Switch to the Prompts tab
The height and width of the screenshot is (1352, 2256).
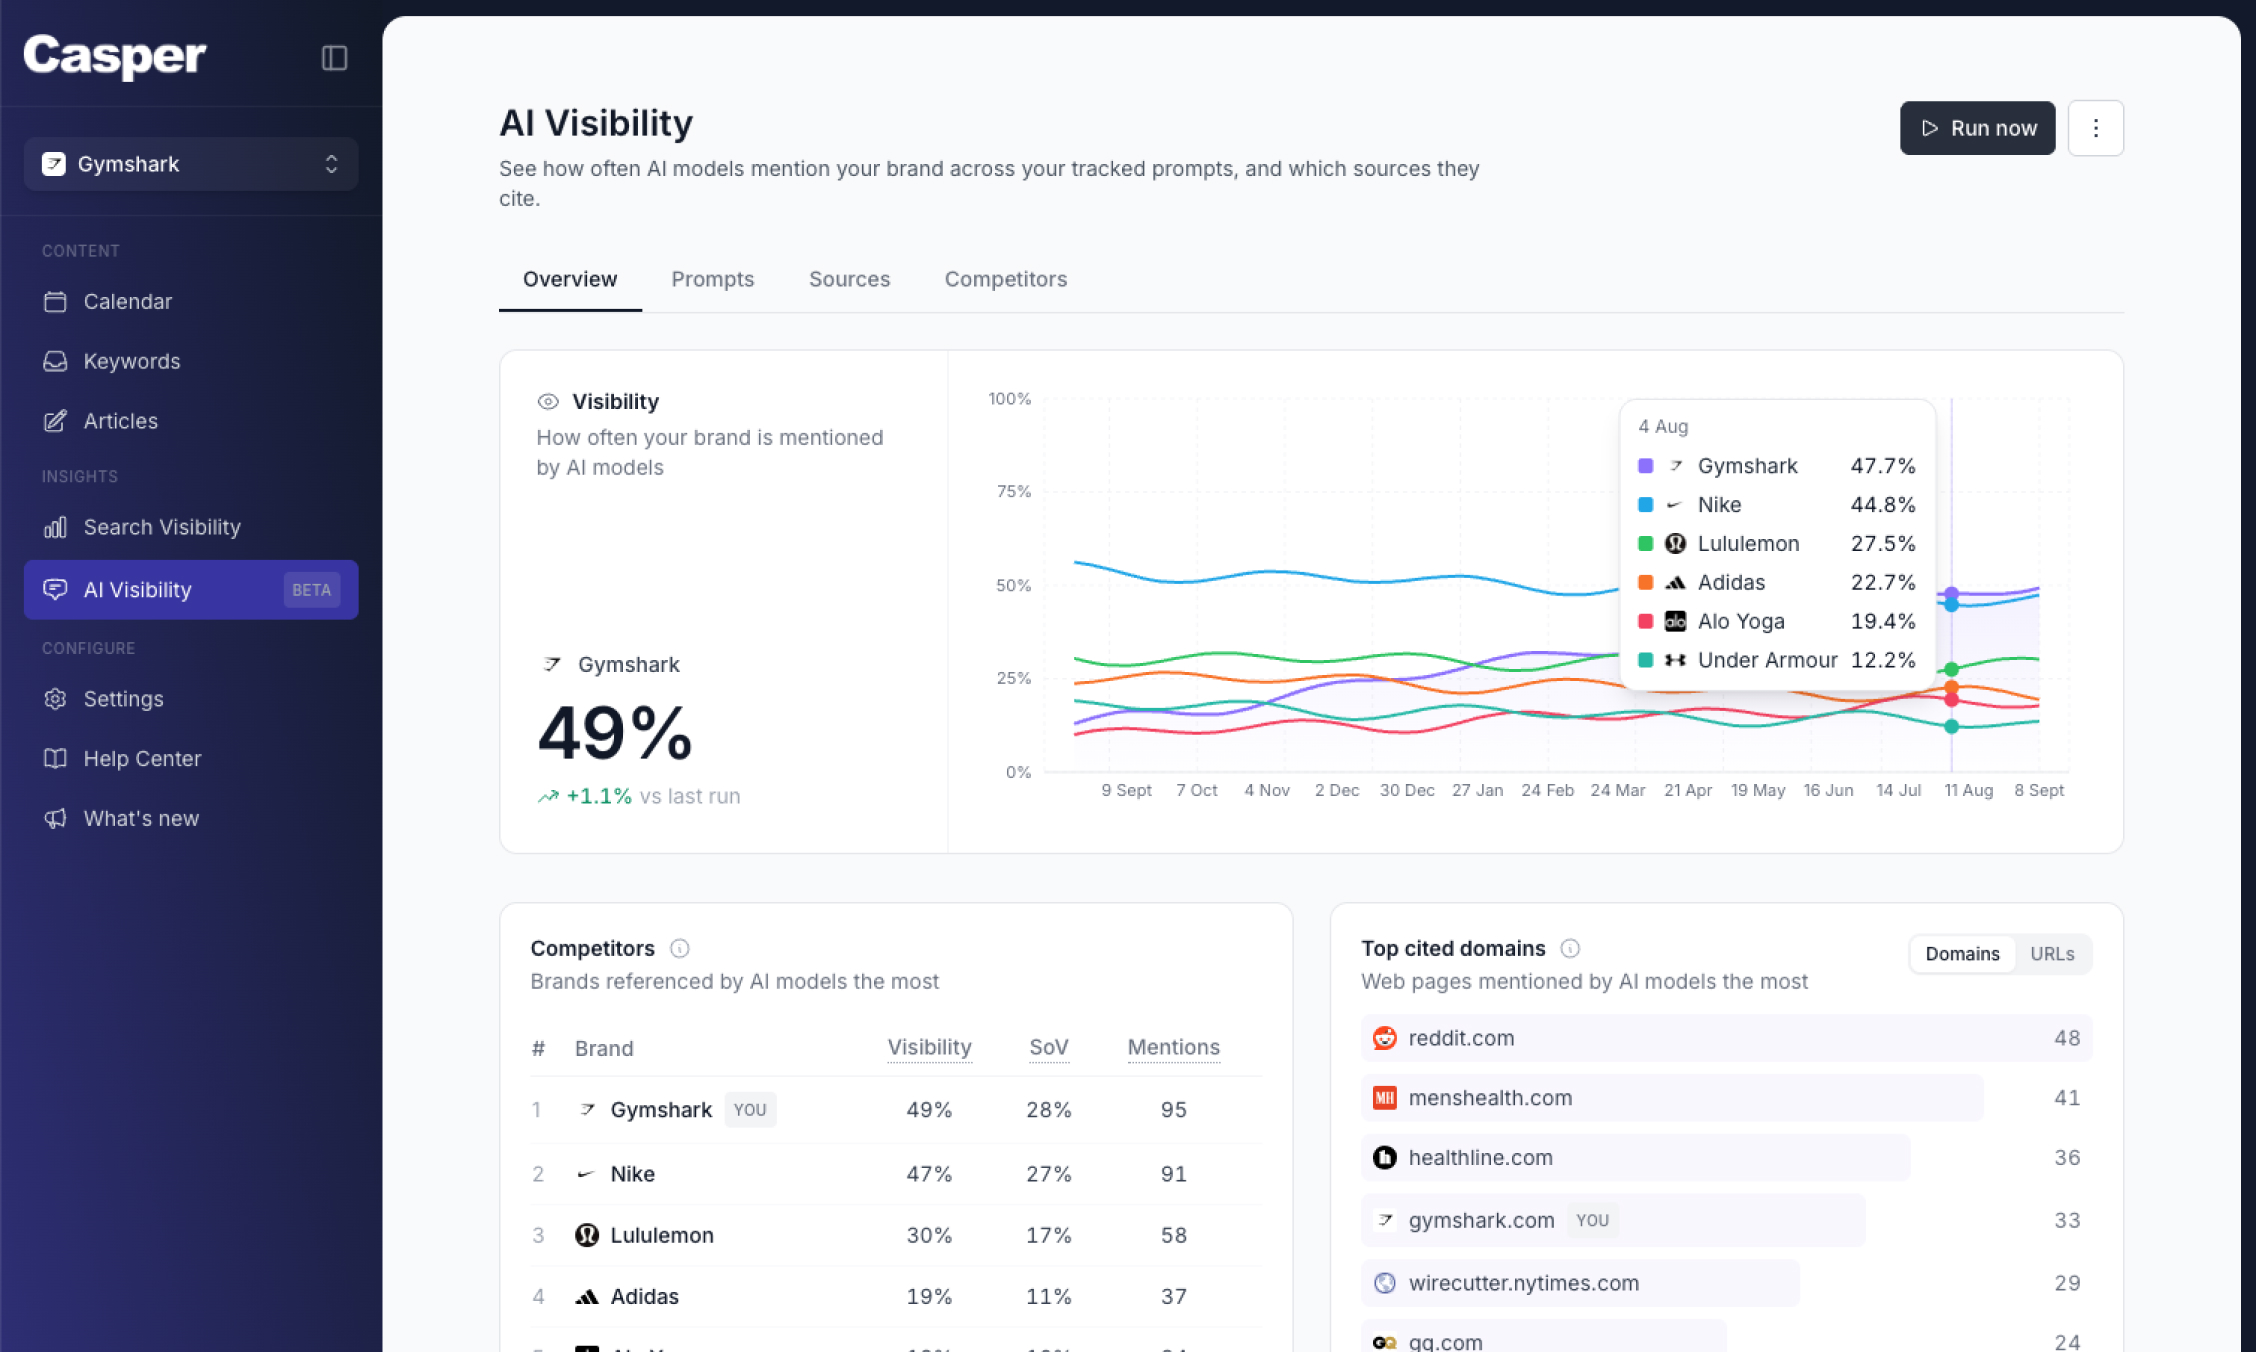click(x=712, y=279)
